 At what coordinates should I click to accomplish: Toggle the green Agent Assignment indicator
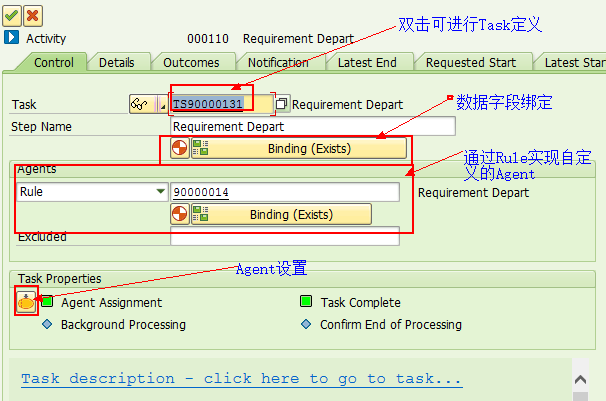click(x=47, y=301)
